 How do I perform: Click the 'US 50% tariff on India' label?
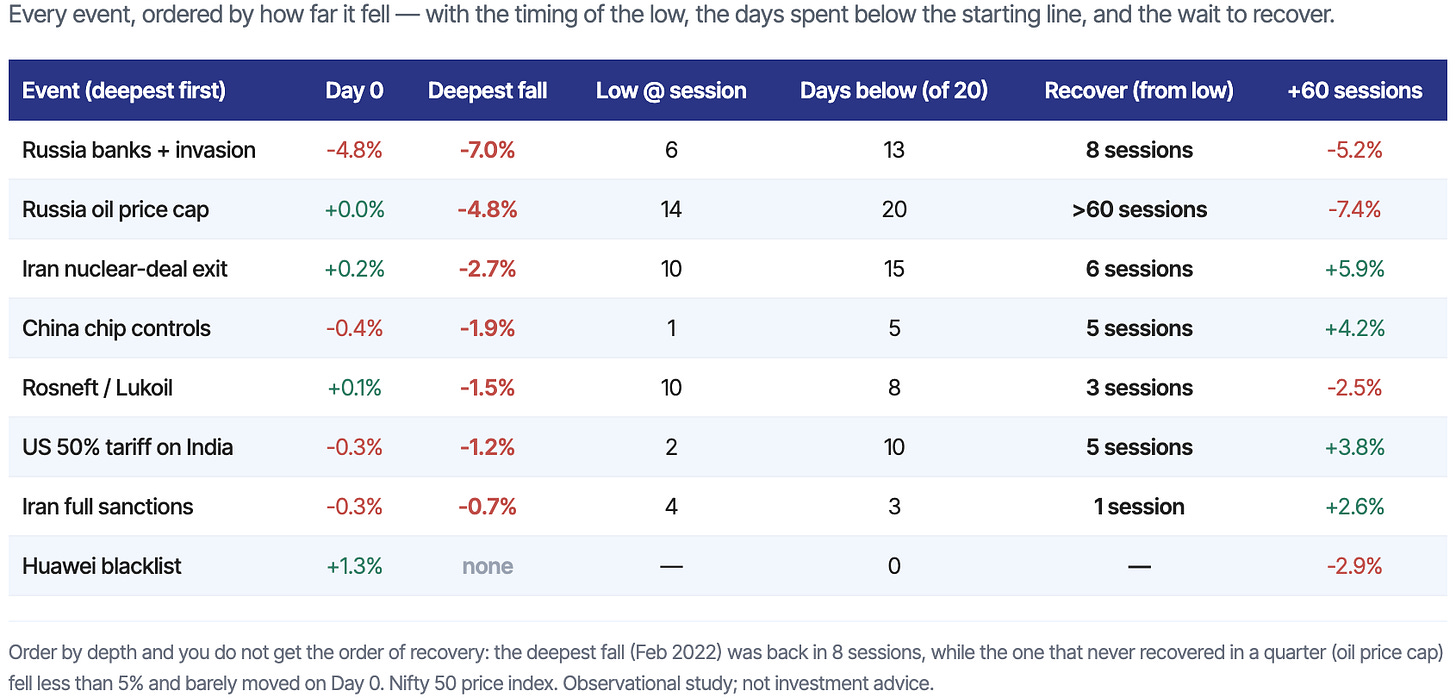point(127,447)
